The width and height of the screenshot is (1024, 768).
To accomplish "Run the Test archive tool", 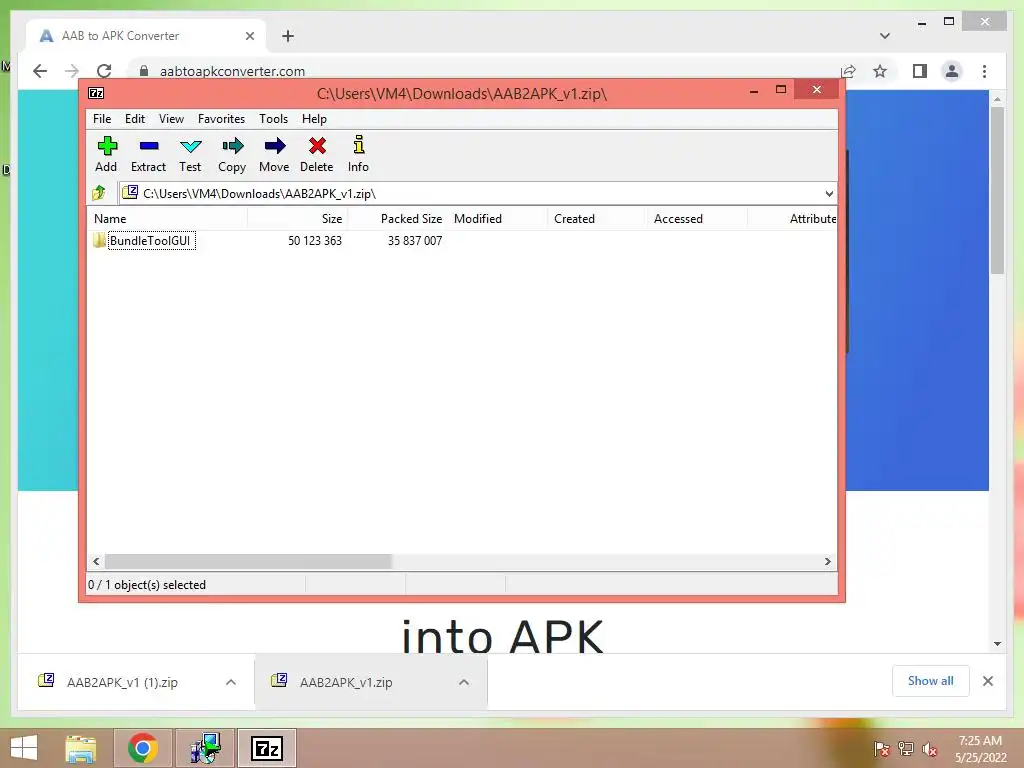I will pyautogui.click(x=190, y=154).
